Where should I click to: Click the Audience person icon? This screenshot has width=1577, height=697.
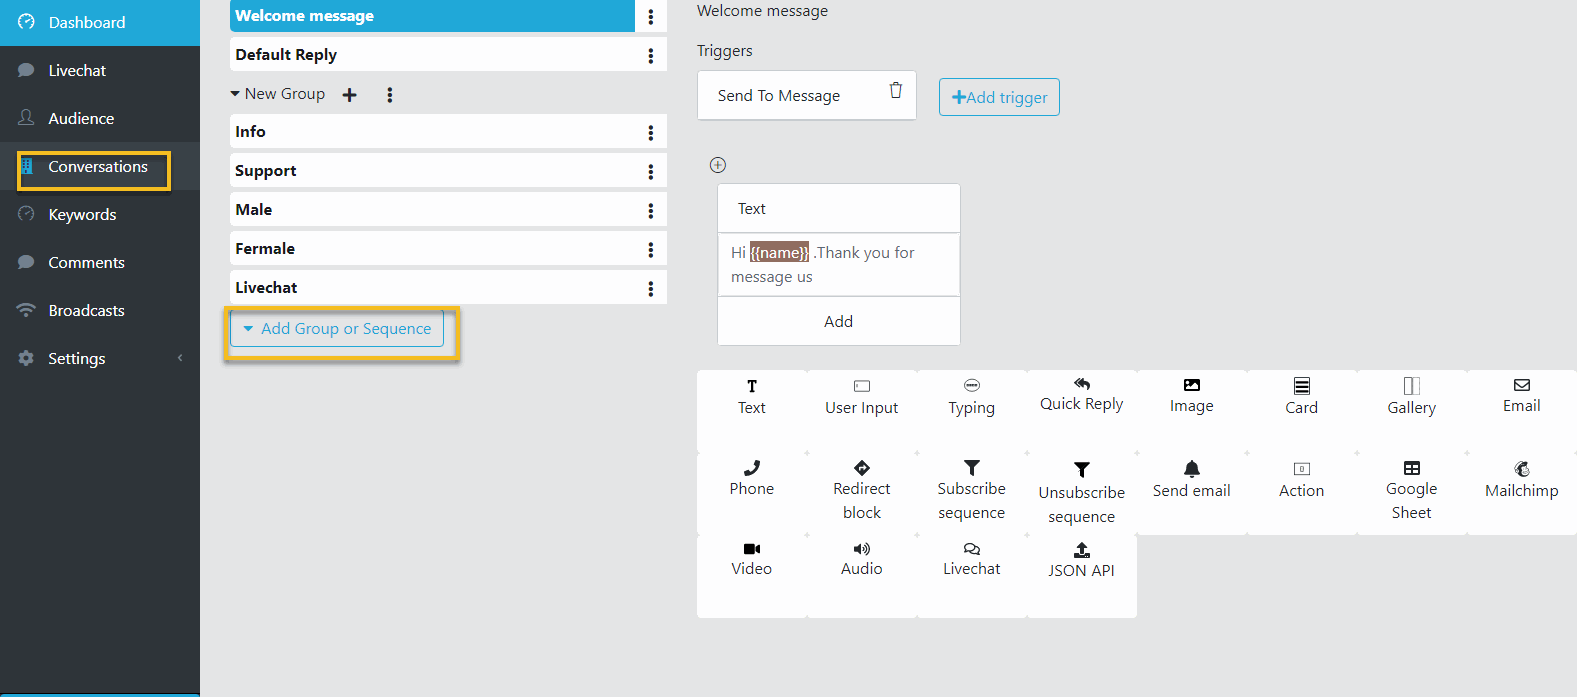[x=26, y=118]
